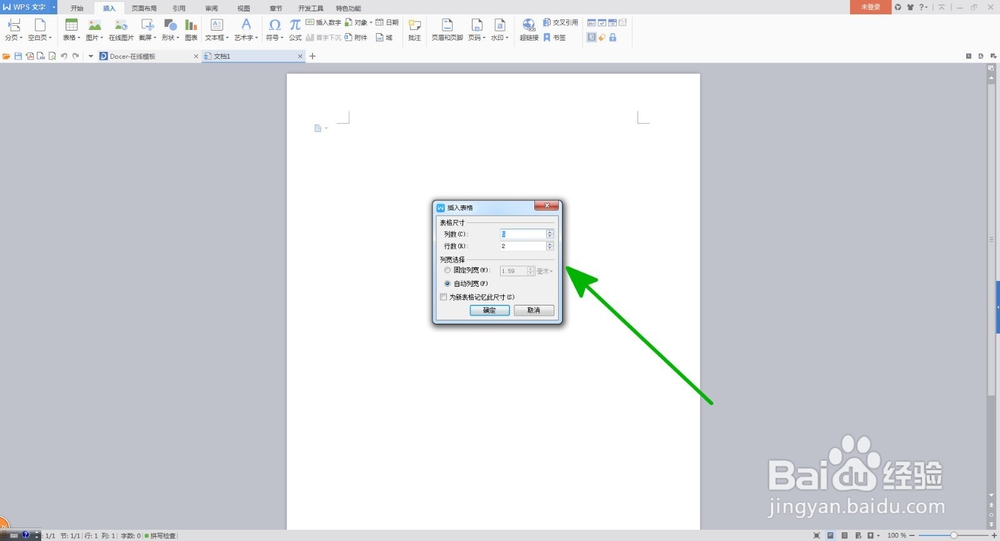The width and height of the screenshot is (1000, 541).
Task: Click the Formula (公式) pi icon
Action: click(295, 25)
